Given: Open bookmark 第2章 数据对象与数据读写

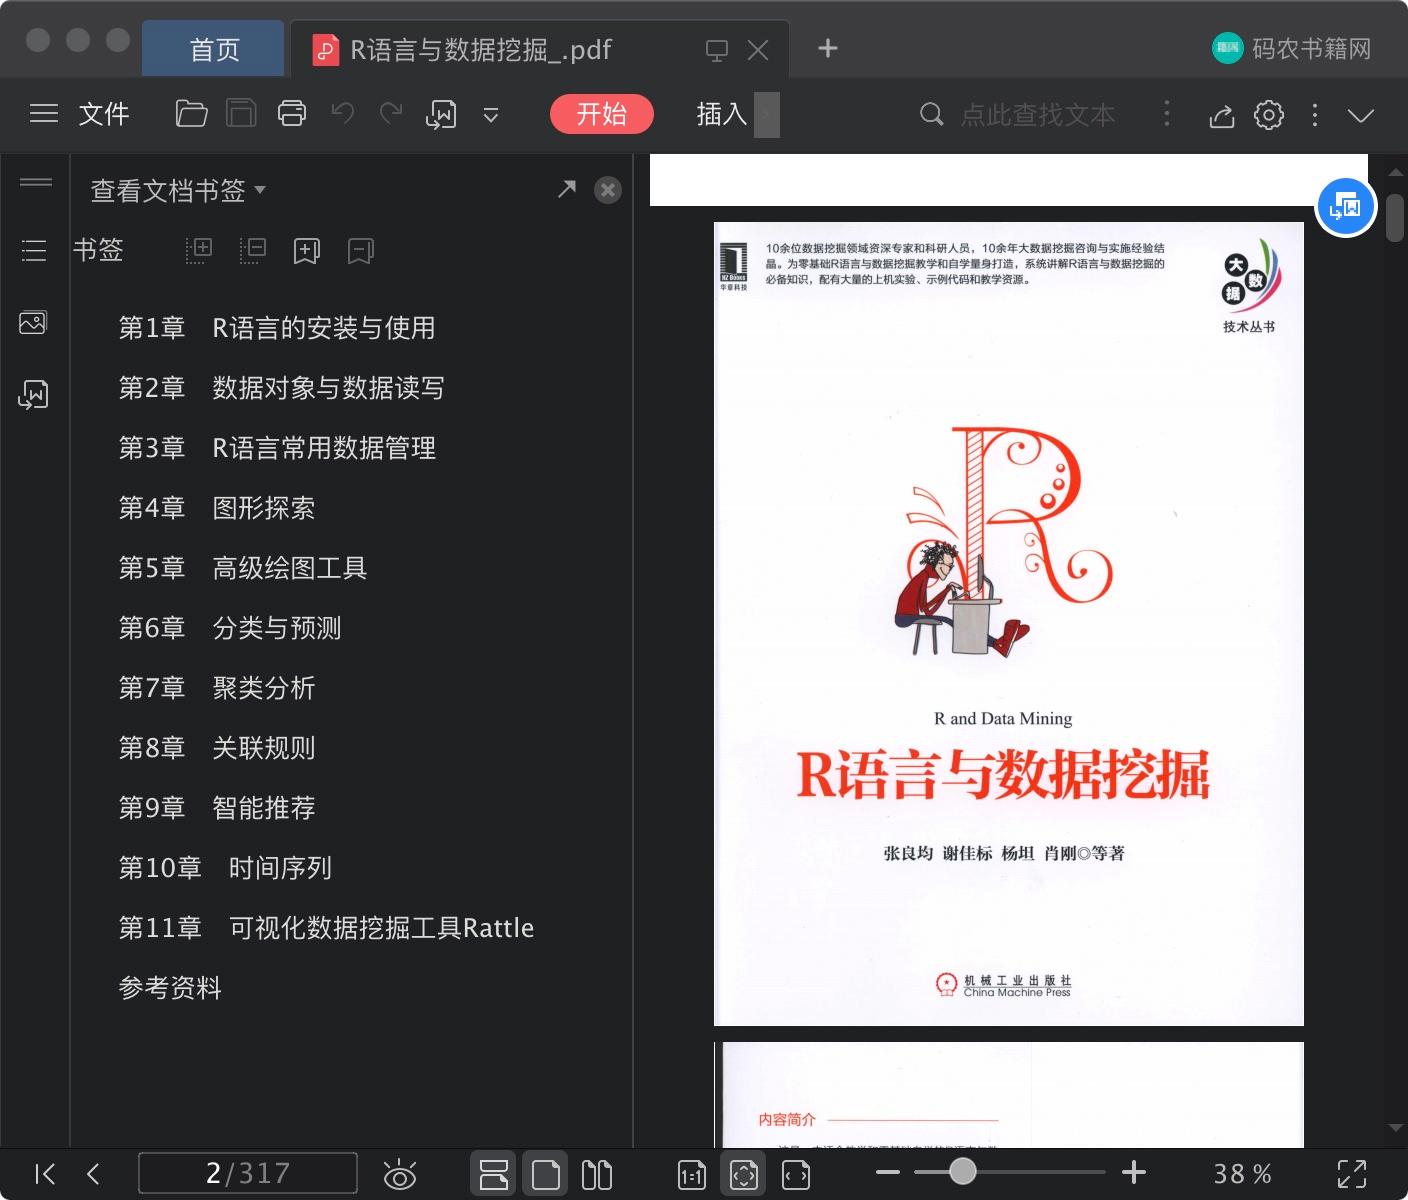Looking at the screenshot, I should click(281, 388).
